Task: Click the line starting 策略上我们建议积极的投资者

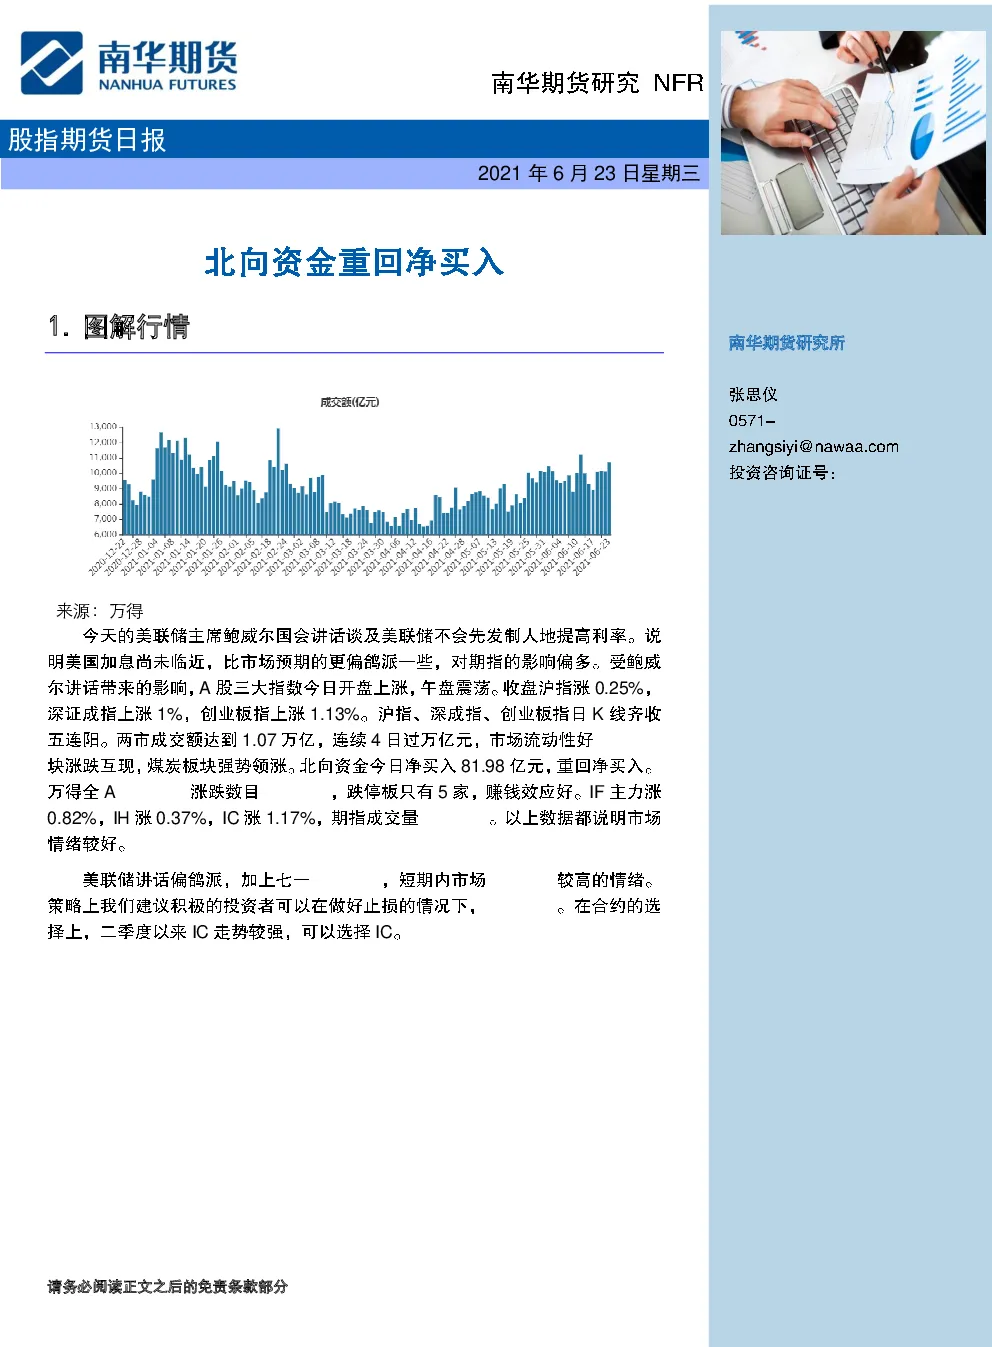Action: (x=354, y=906)
